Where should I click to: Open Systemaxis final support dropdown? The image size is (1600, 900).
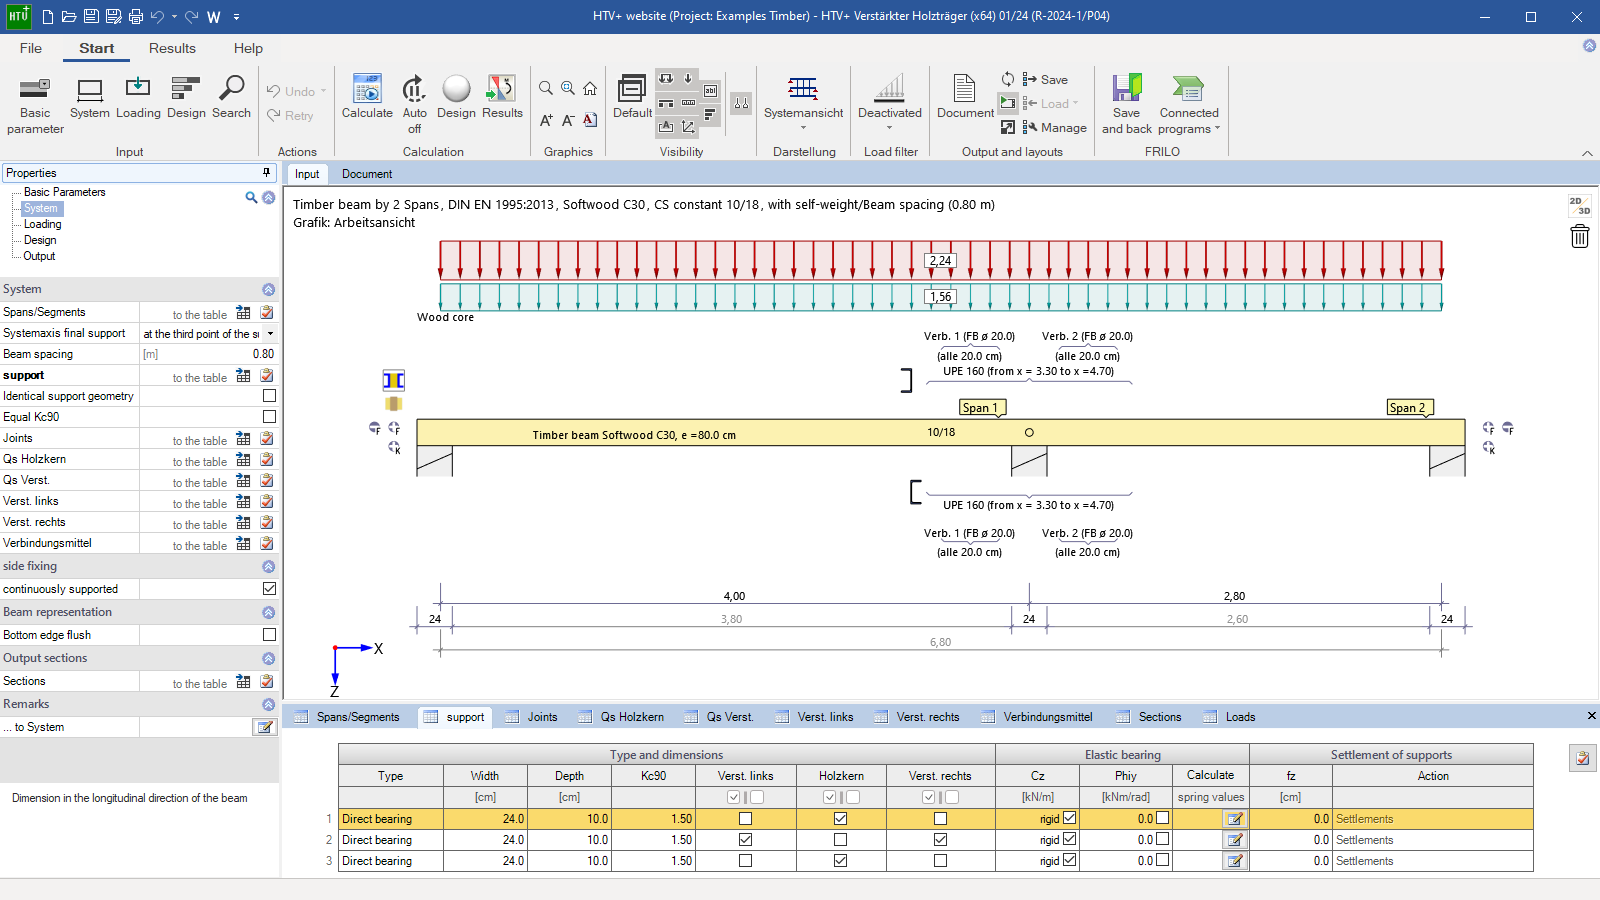coord(270,334)
